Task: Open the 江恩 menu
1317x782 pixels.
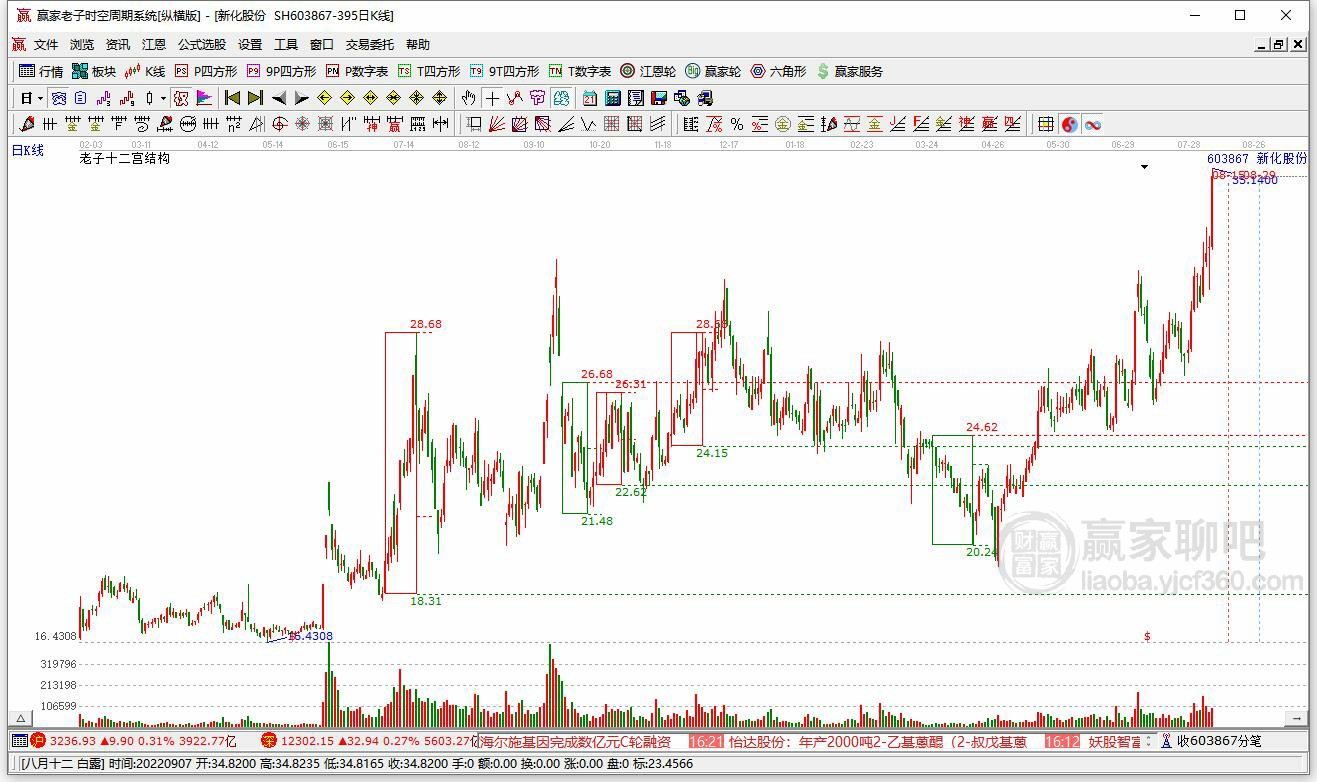Action: point(154,45)
